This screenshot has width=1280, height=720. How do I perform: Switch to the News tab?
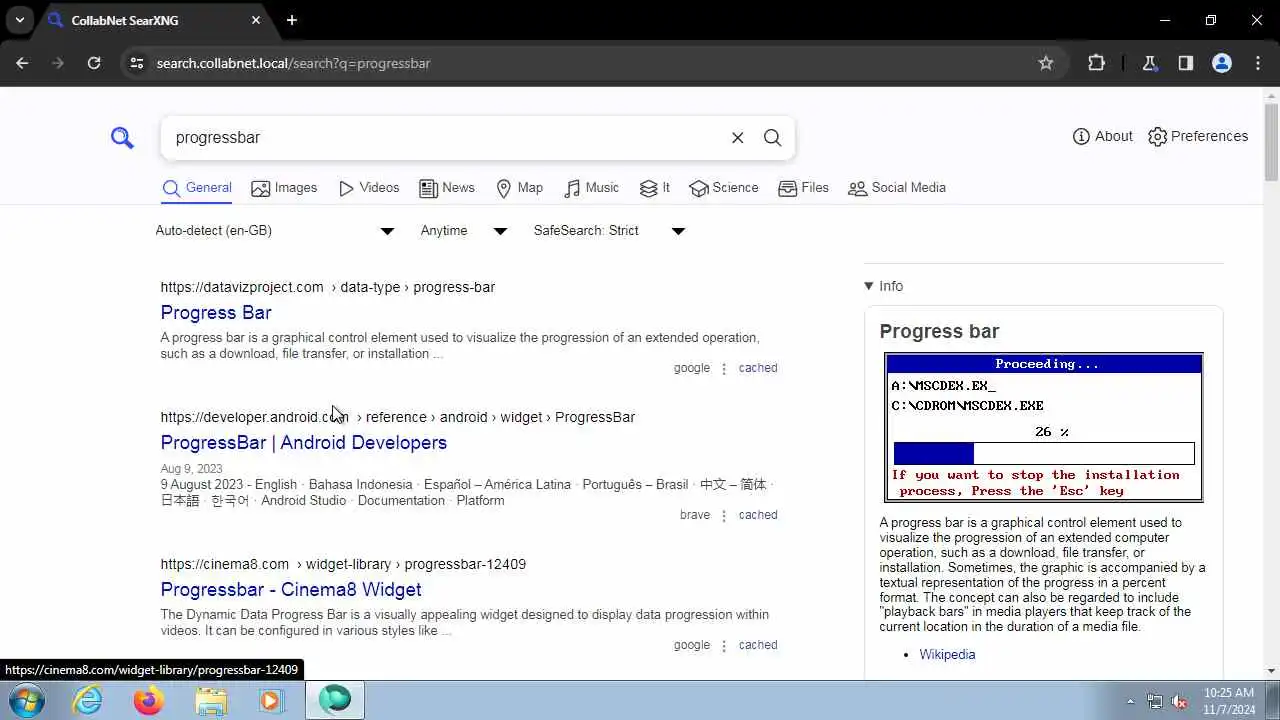click(447, 188)
